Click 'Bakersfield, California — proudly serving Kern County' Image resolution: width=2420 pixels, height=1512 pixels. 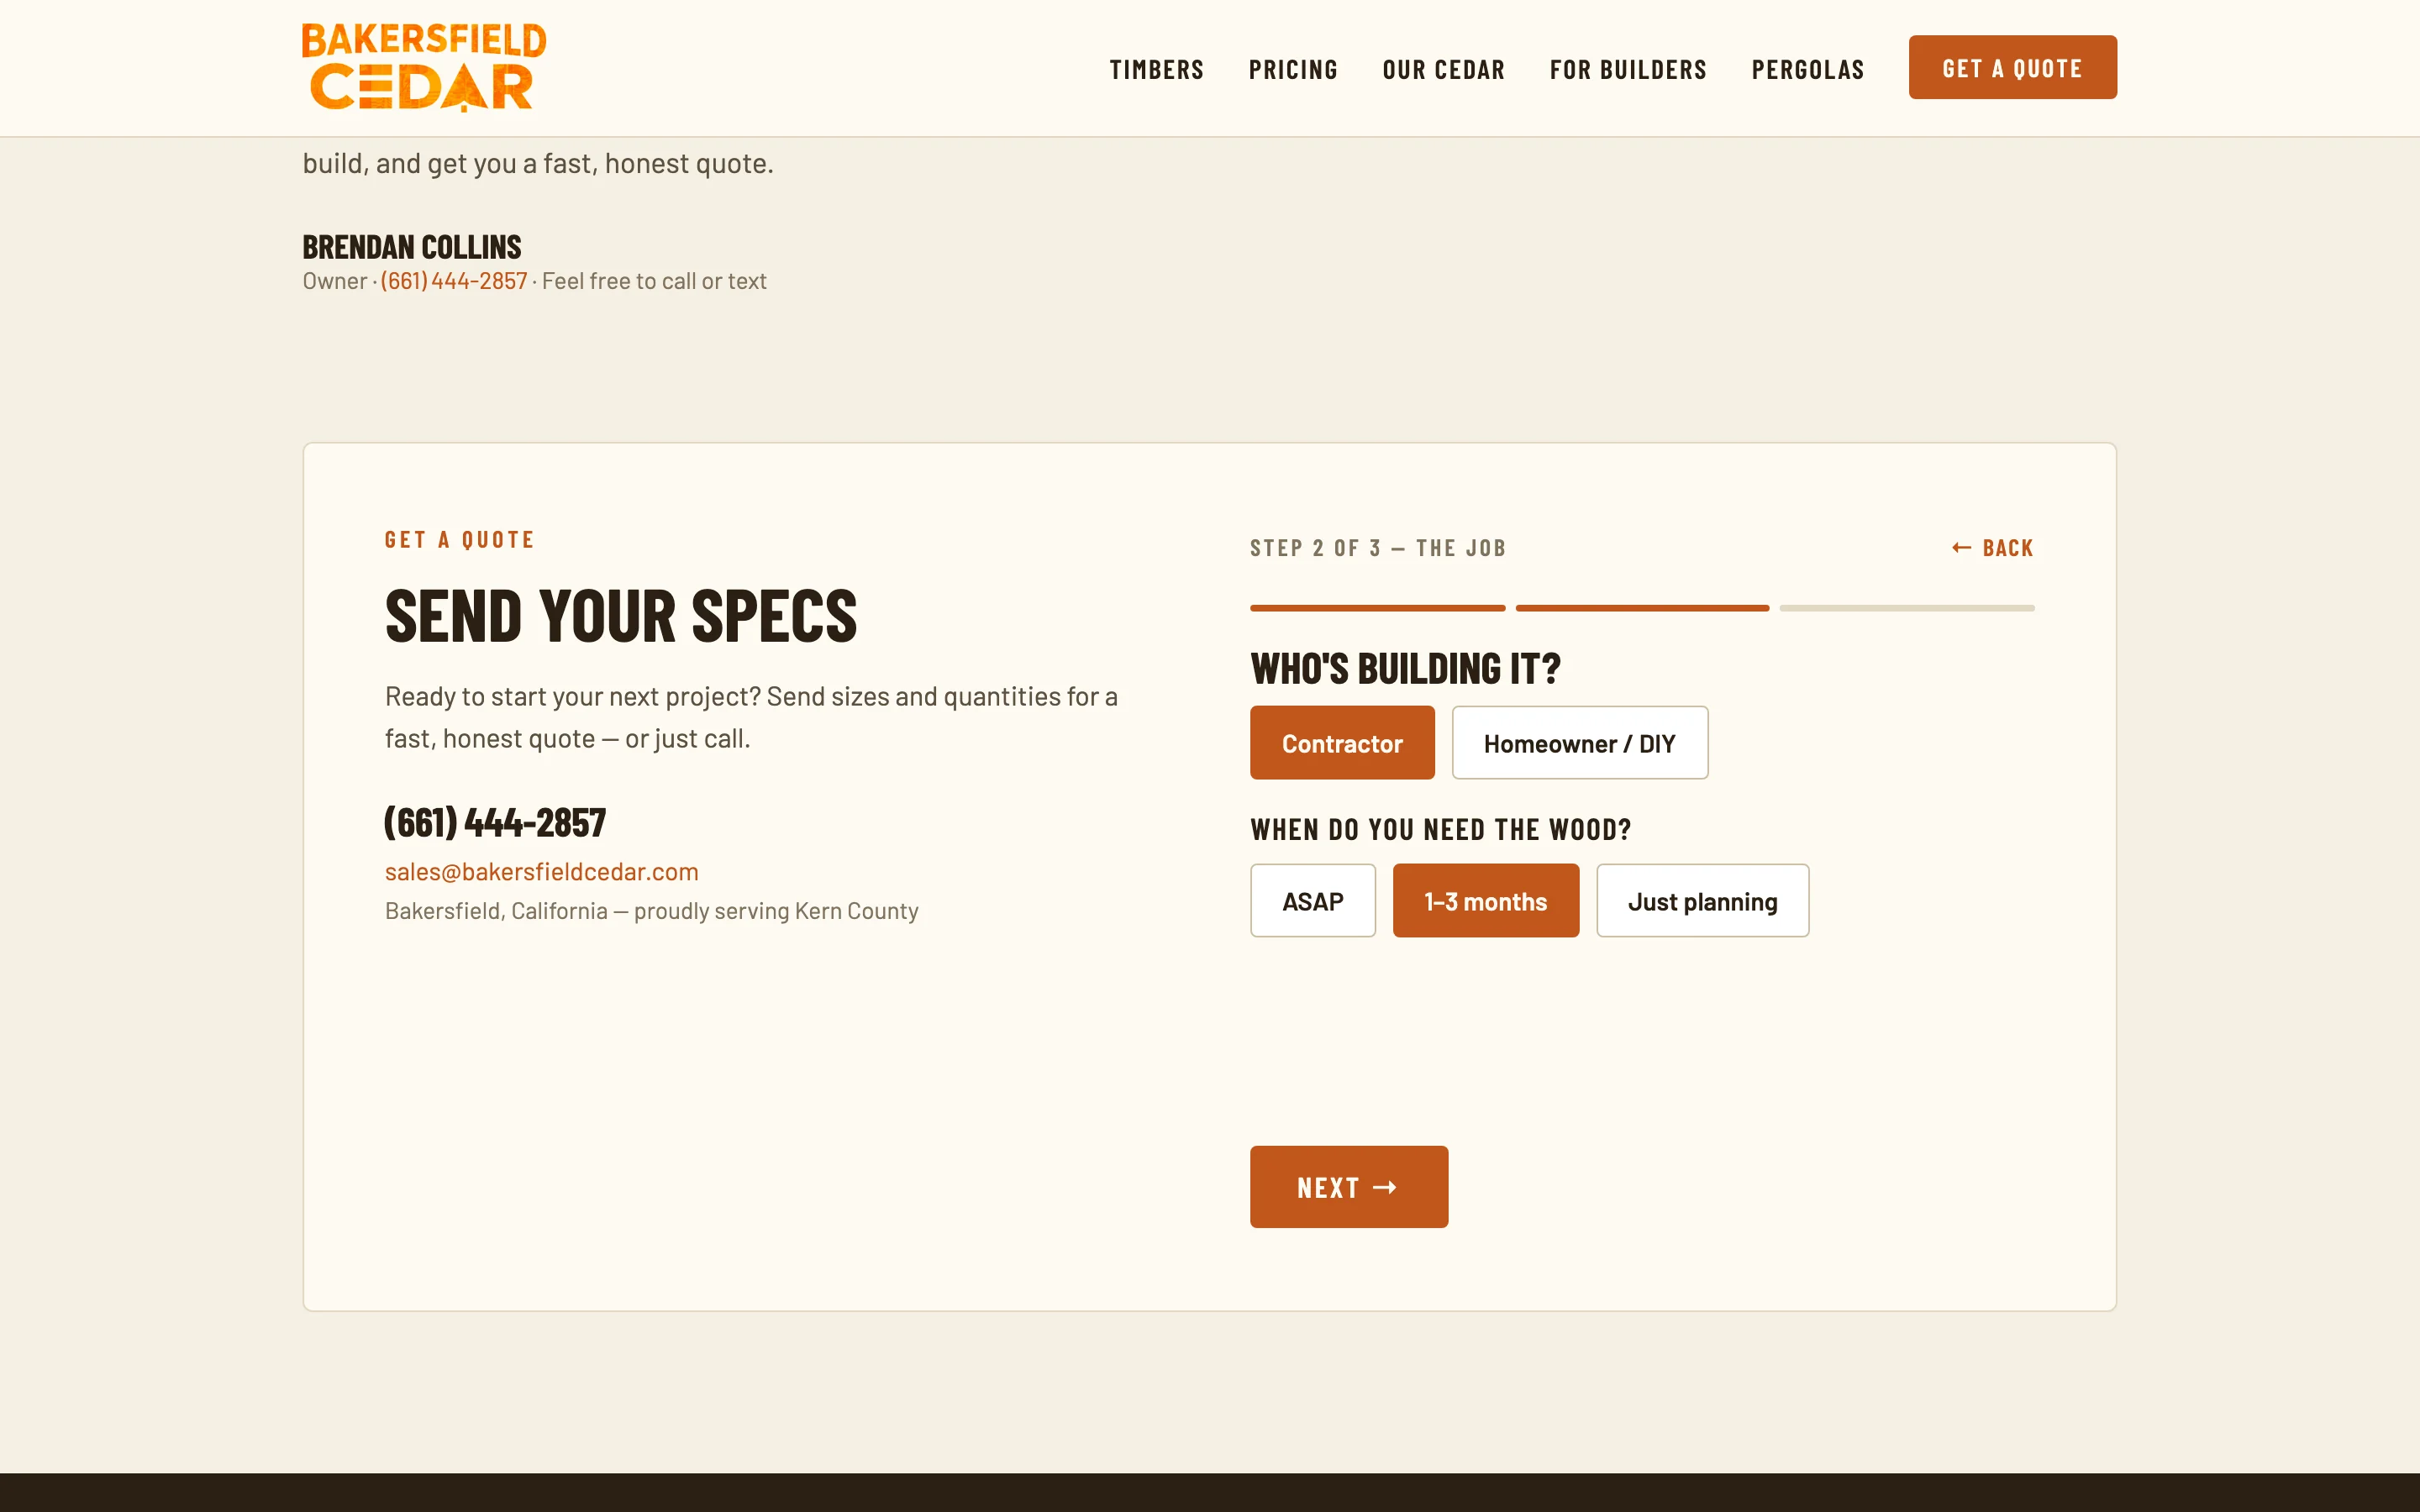651,911
